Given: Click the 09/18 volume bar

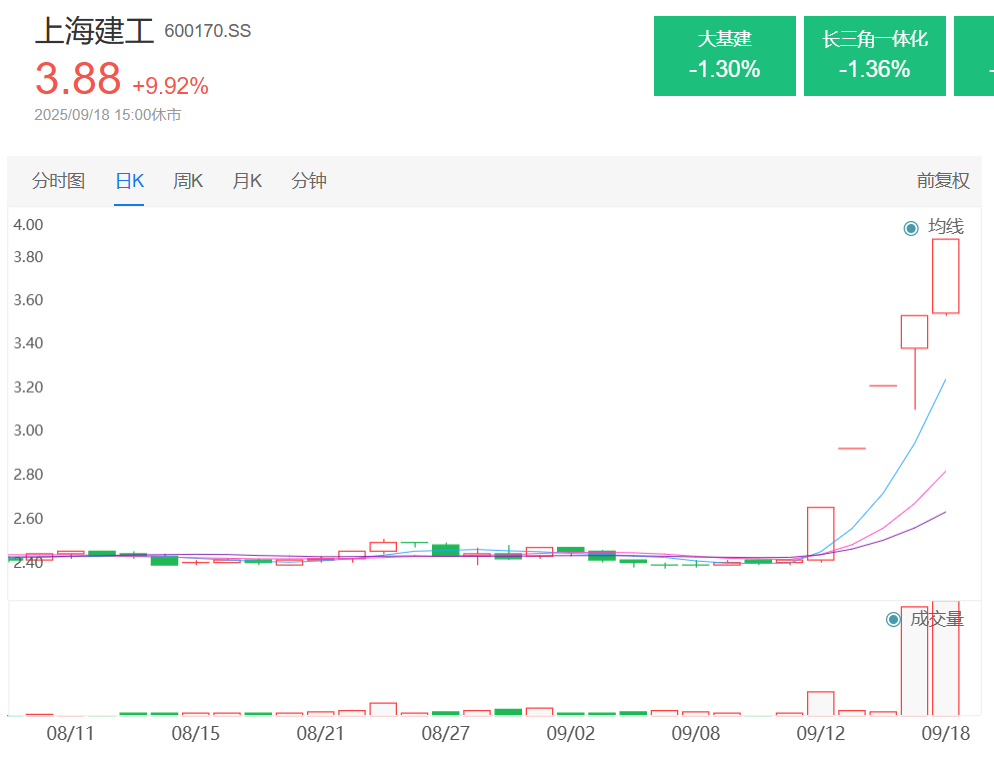Looking at the screenshot, I should click(946, 658).
